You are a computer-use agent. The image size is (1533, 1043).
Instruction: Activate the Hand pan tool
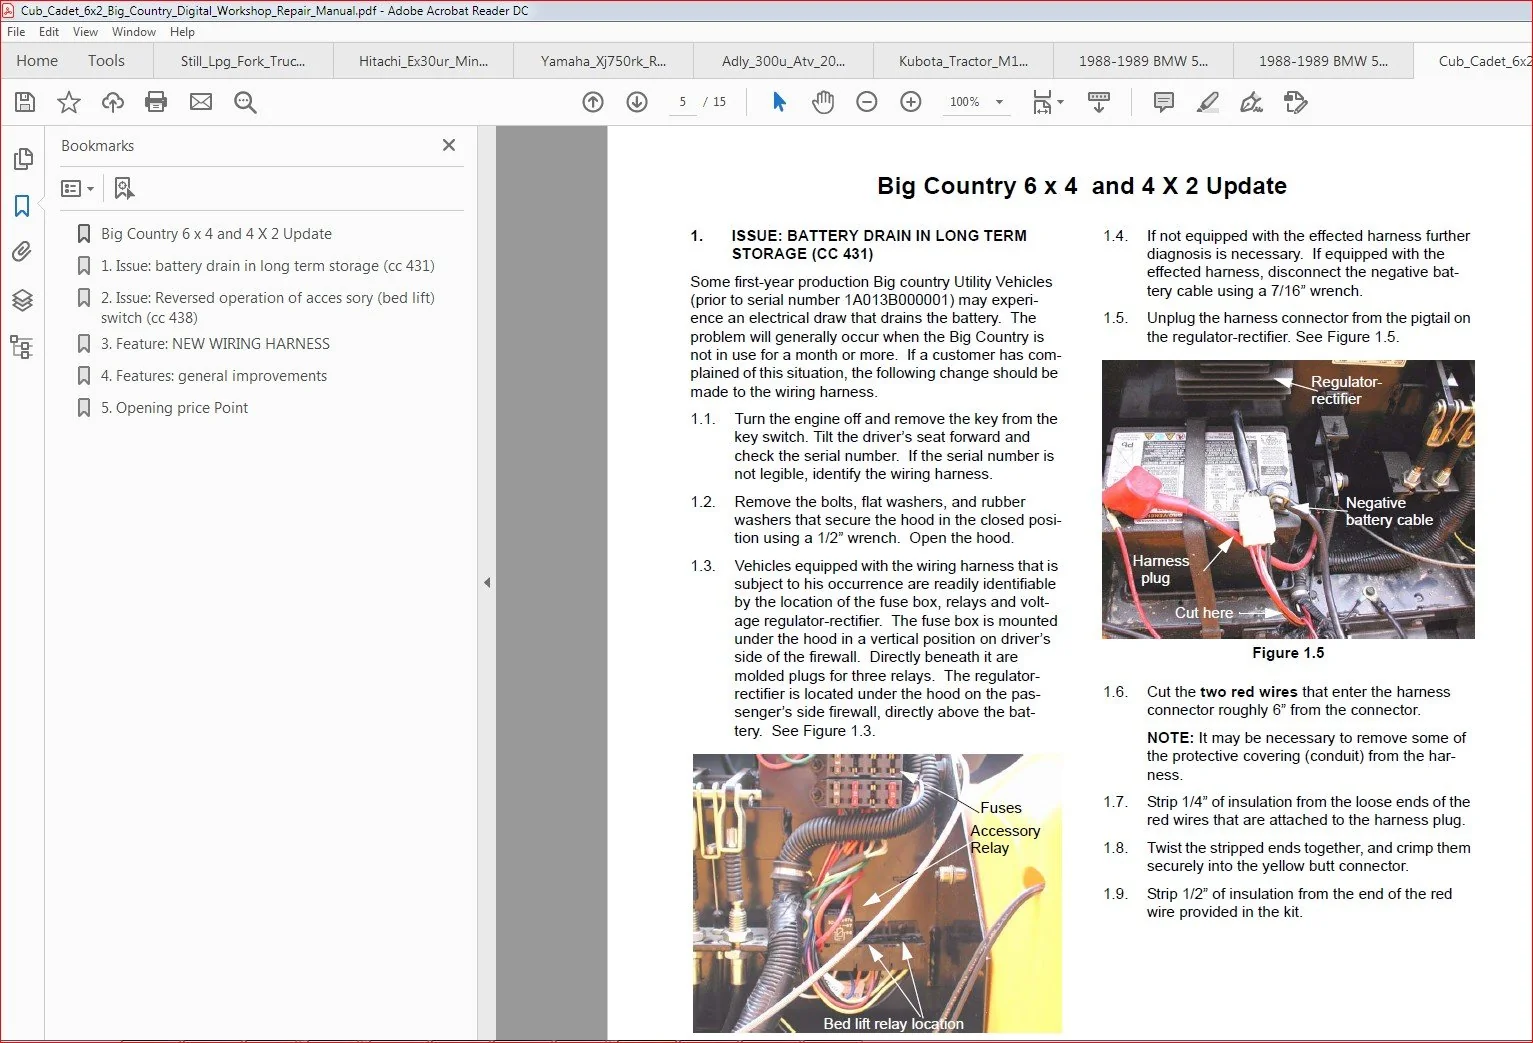823,102
